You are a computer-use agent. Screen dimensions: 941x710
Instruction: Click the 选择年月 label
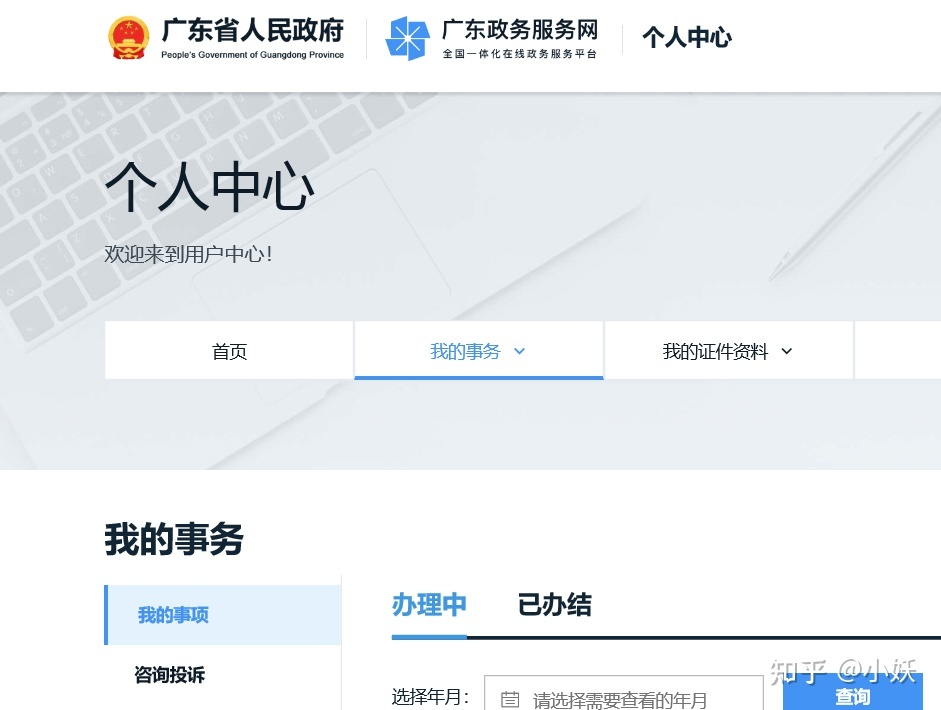[x=430, y=697]
